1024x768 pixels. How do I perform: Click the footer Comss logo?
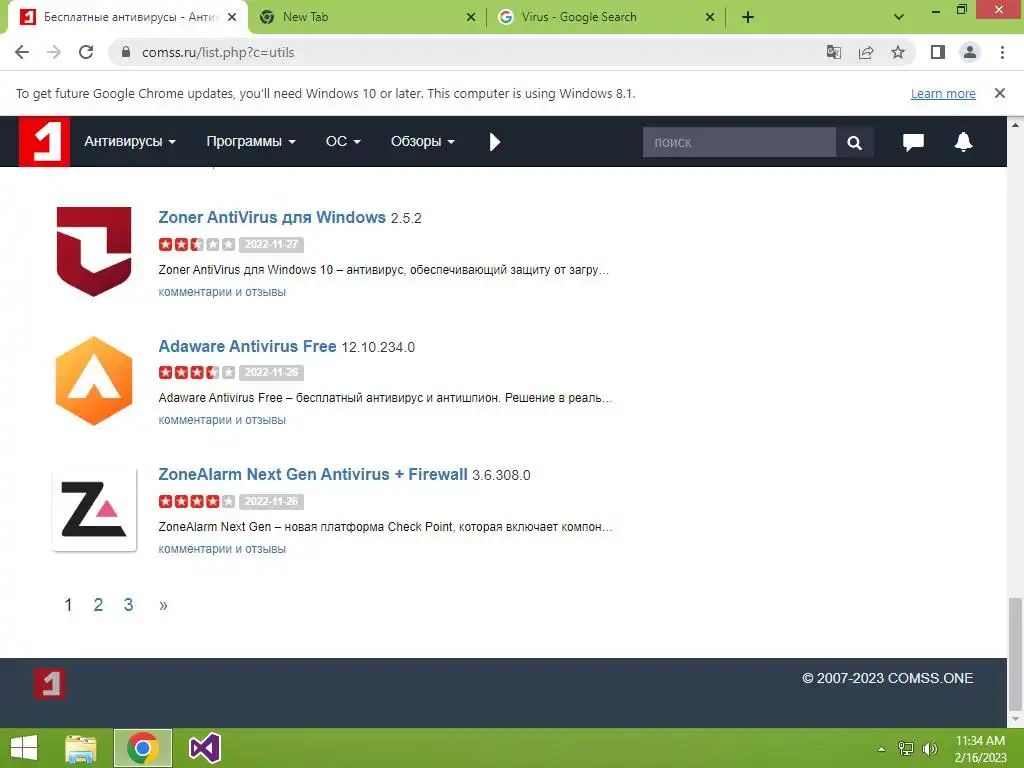pyautogui.click(x=50, y=684)
